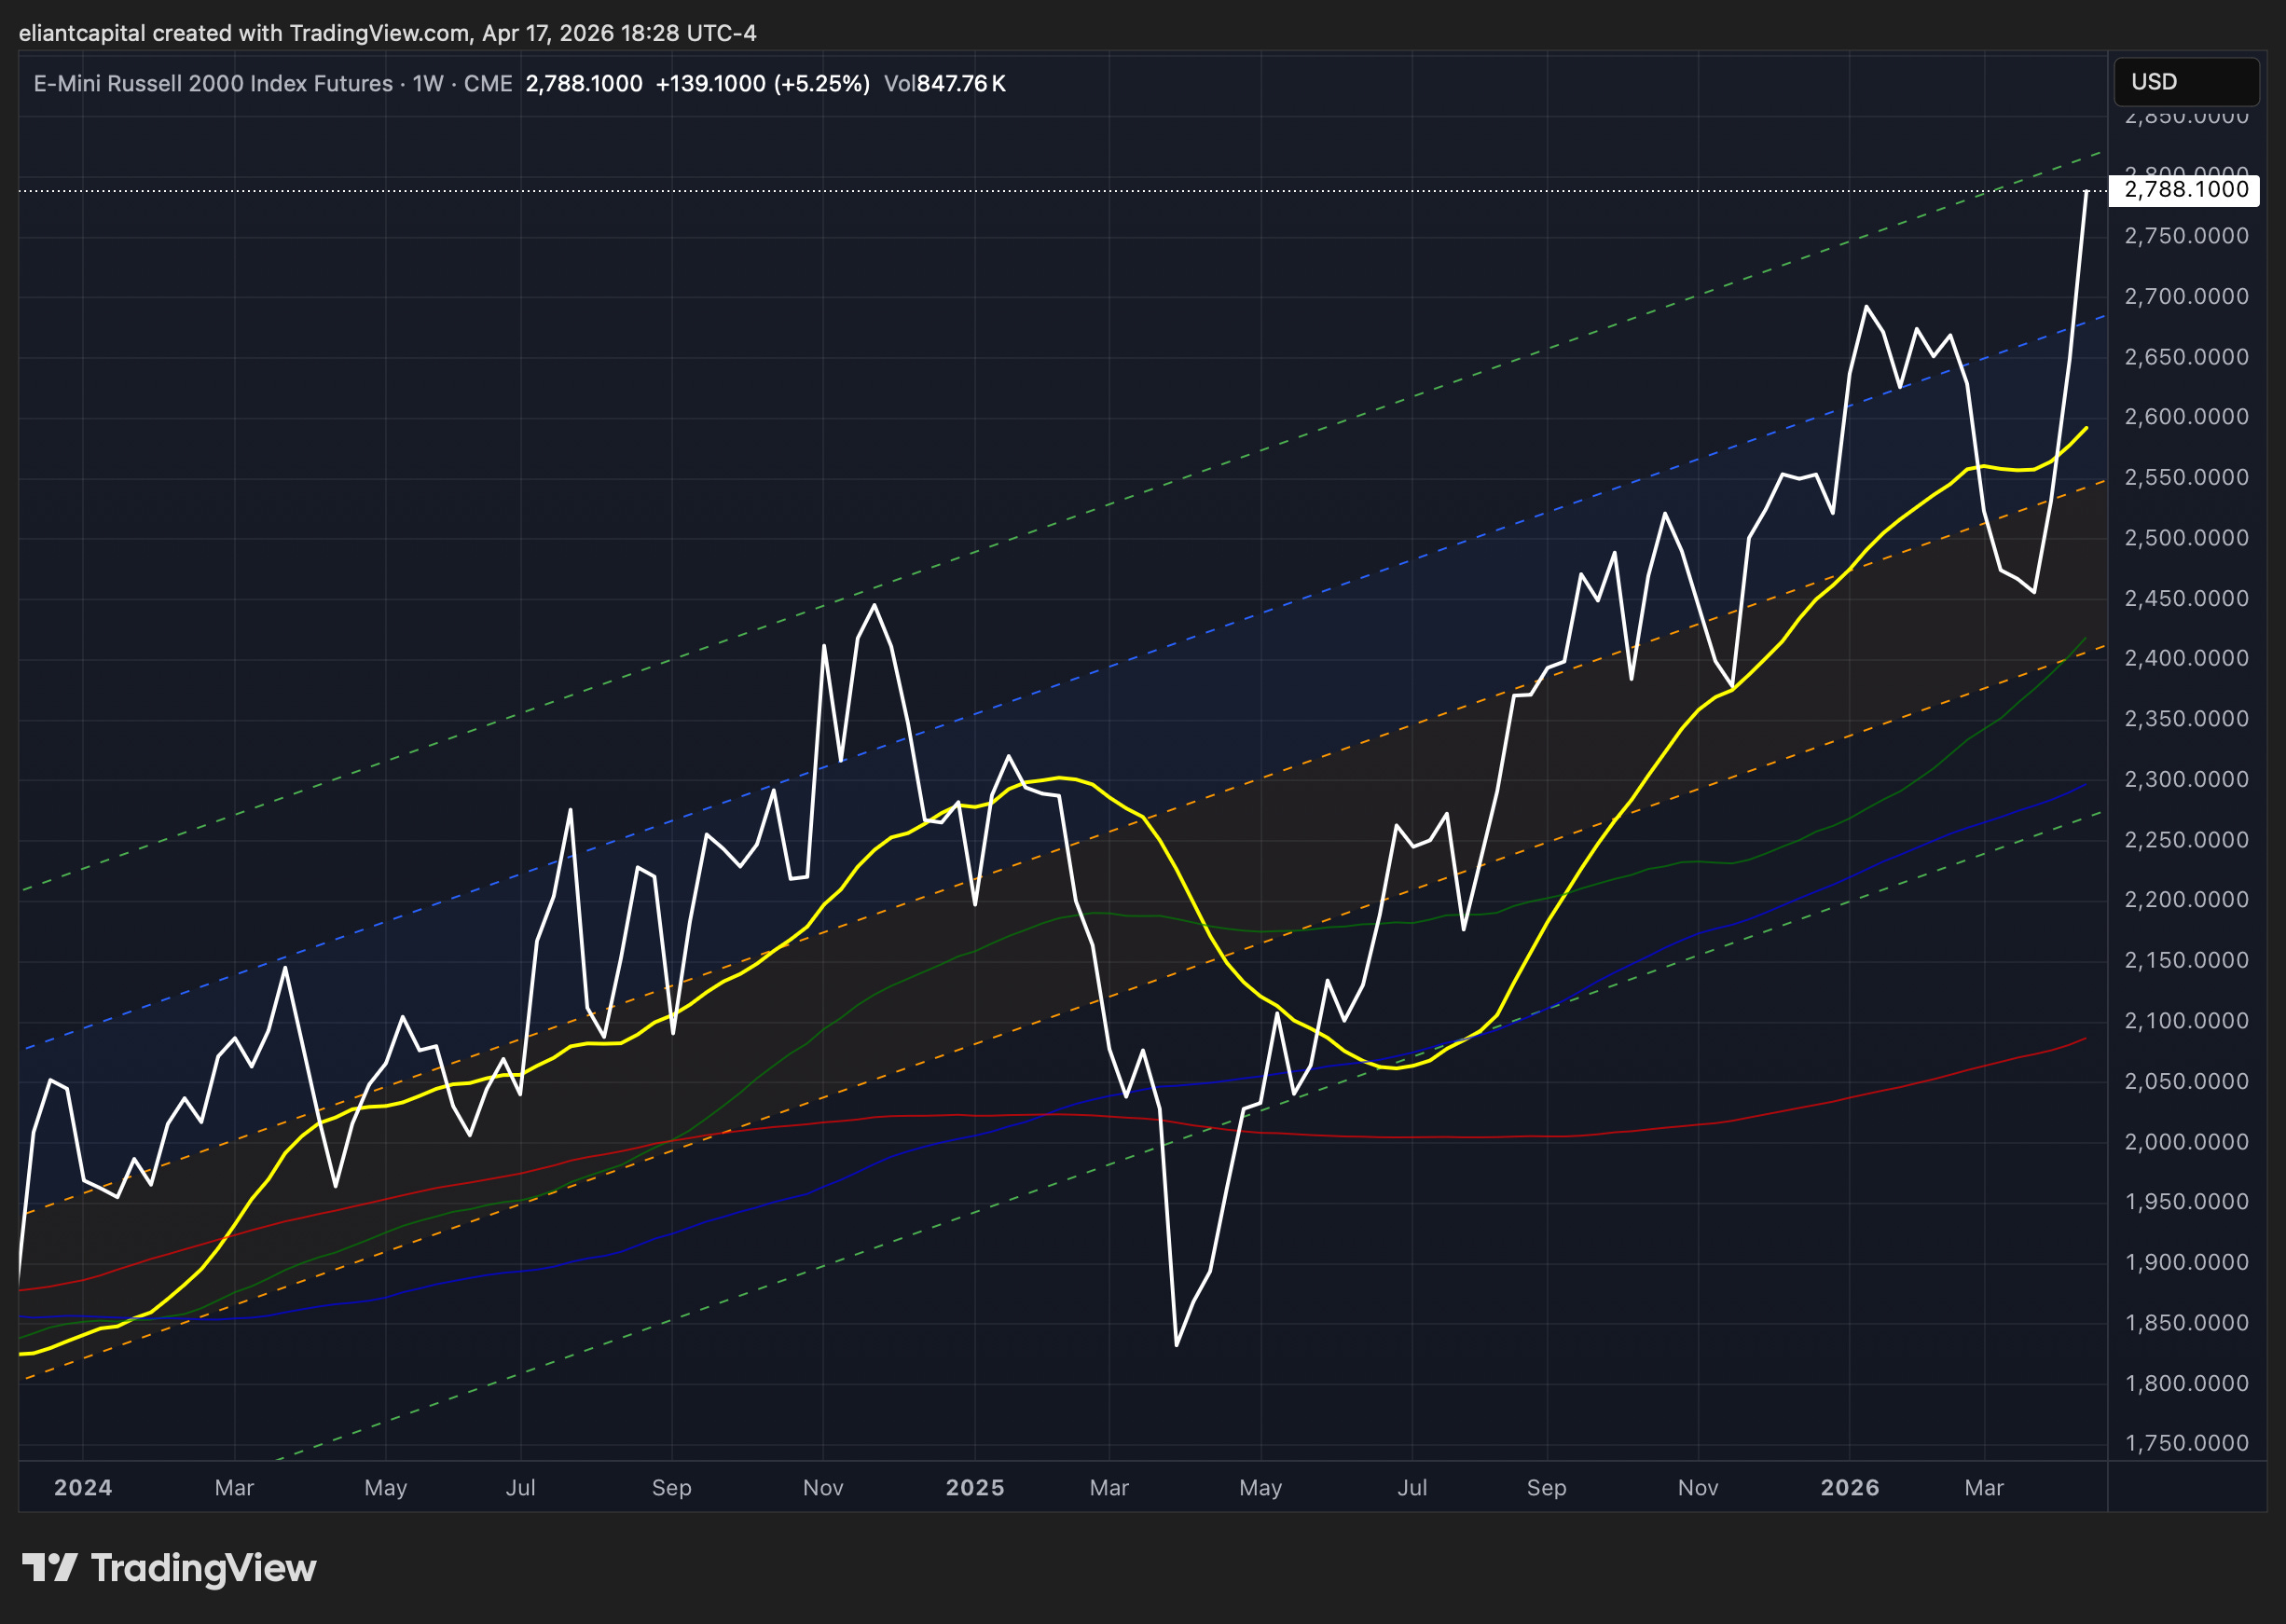2286x1624 pixels.
Task: Click the 2,788.1000 current price label
Action: (2185, 190)
